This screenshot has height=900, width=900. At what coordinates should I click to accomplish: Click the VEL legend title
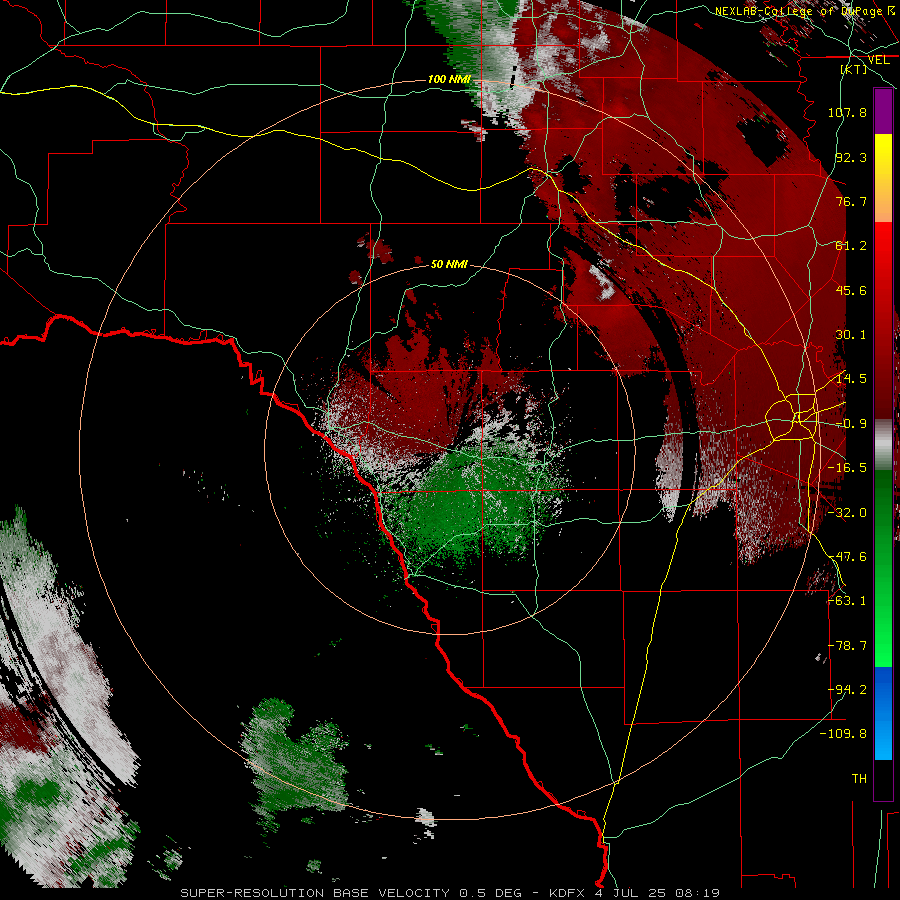[878, 60]
